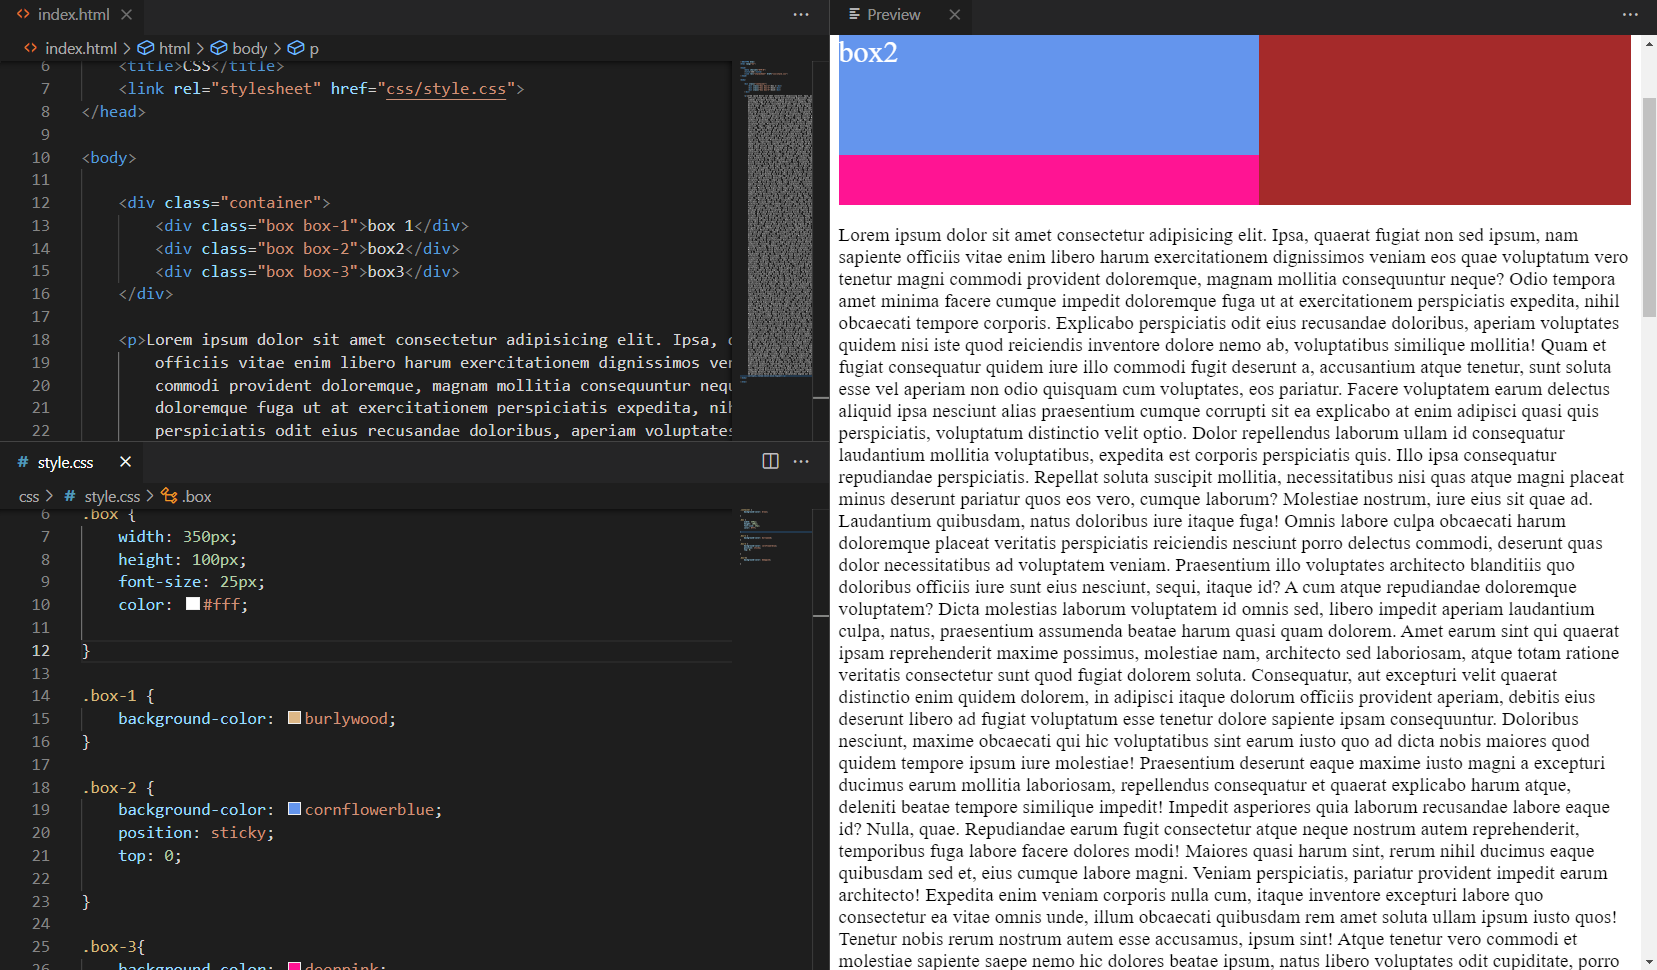Close the style.css editor tab
The height and width of the screenshot is (970, 1657).
(125, 461)
